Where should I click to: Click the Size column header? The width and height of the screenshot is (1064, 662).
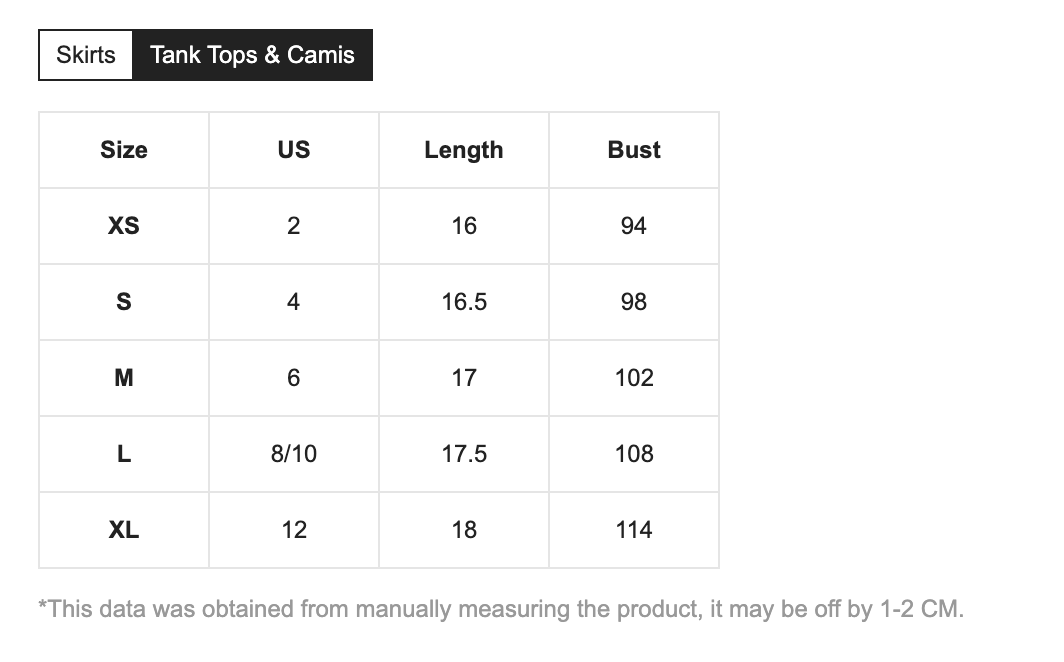[x=124, y=150]
